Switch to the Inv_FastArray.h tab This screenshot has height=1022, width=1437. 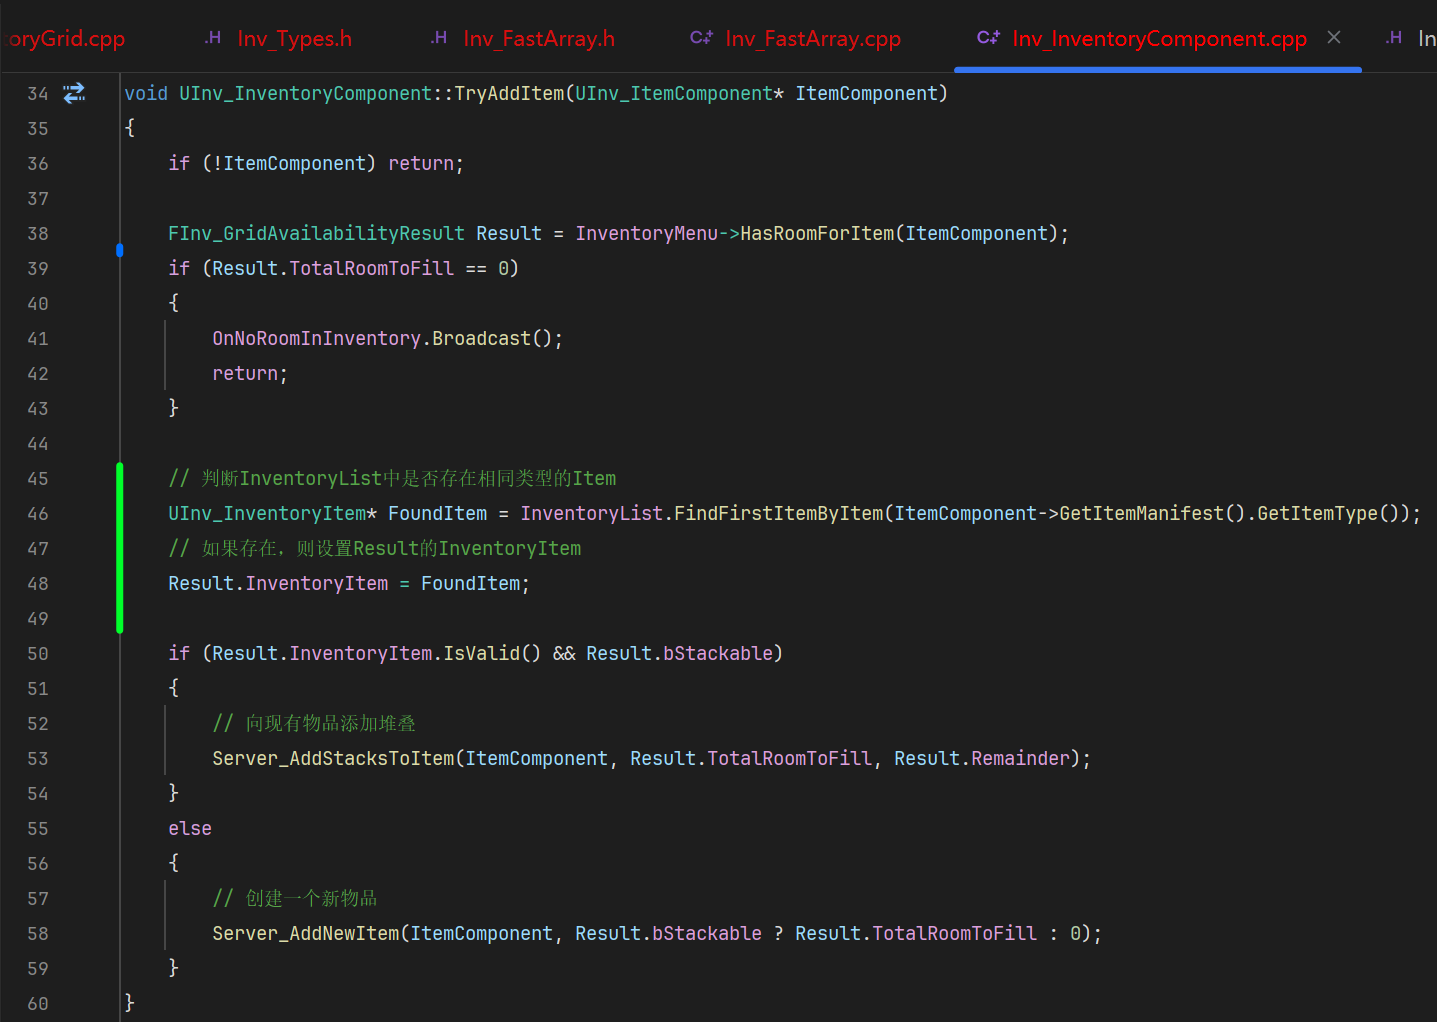[538, 39]
